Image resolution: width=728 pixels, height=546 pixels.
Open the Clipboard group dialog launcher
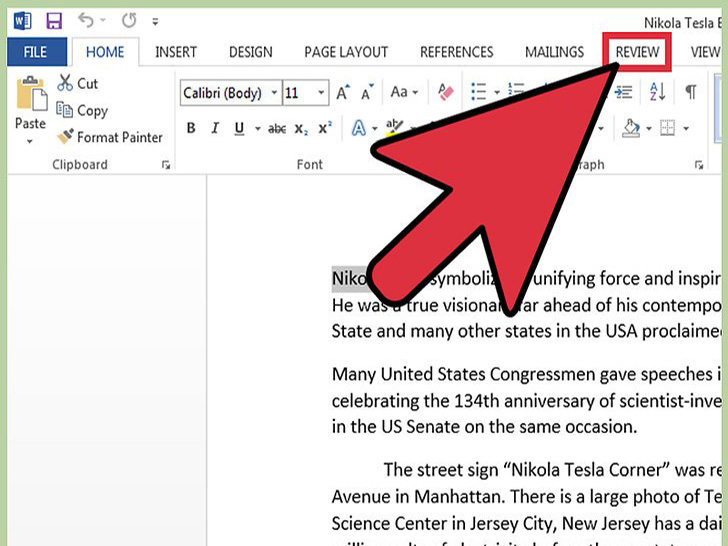tap(166, 165)
